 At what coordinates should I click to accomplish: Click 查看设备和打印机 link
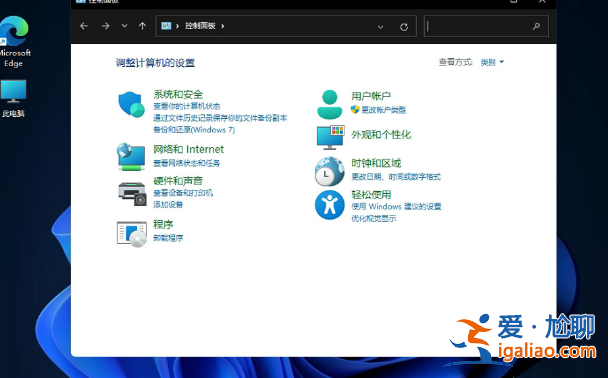tap(183, 193)
